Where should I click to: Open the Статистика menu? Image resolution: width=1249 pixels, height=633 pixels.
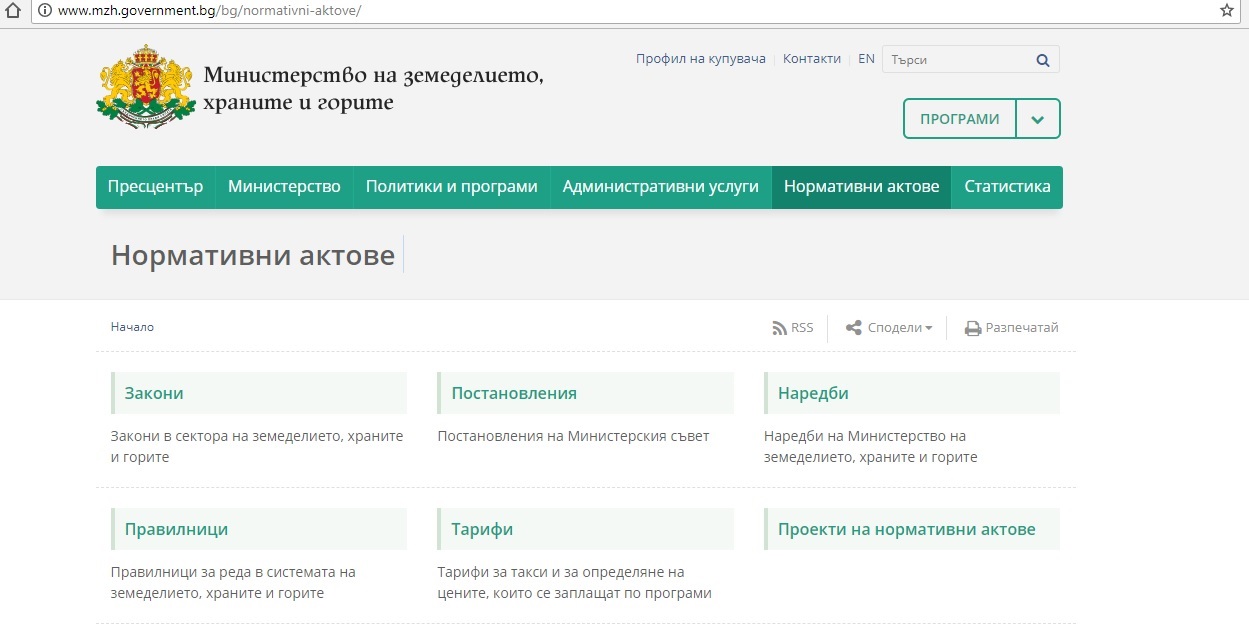pyautogui.click(x=1007, y=187)
